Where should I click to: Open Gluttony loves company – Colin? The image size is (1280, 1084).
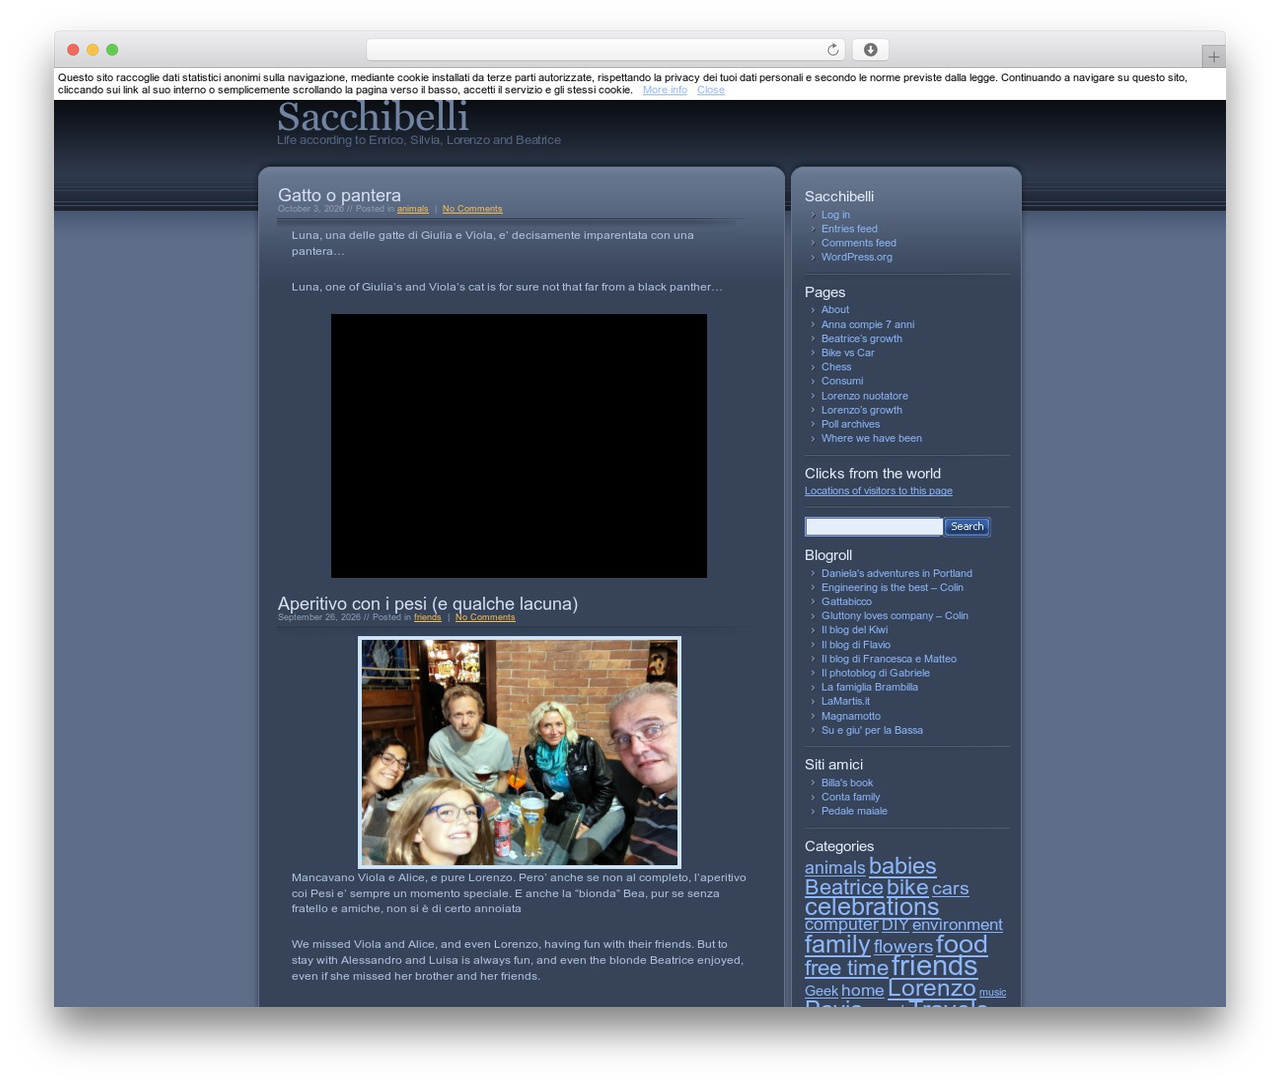pos(894,616)
